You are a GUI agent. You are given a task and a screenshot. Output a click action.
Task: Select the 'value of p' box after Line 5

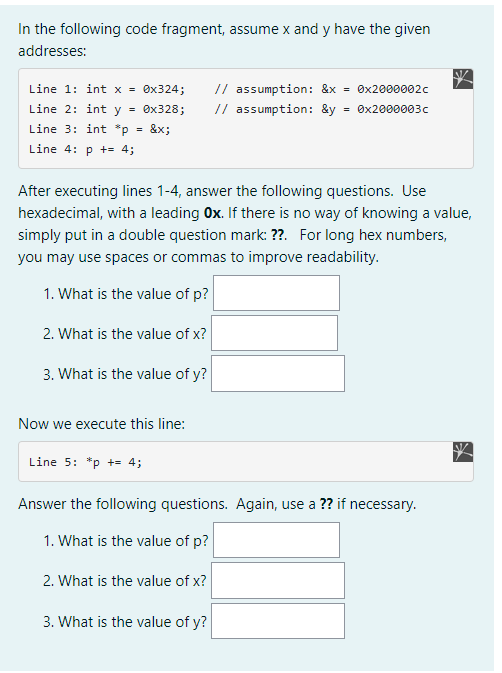[276, 540]
